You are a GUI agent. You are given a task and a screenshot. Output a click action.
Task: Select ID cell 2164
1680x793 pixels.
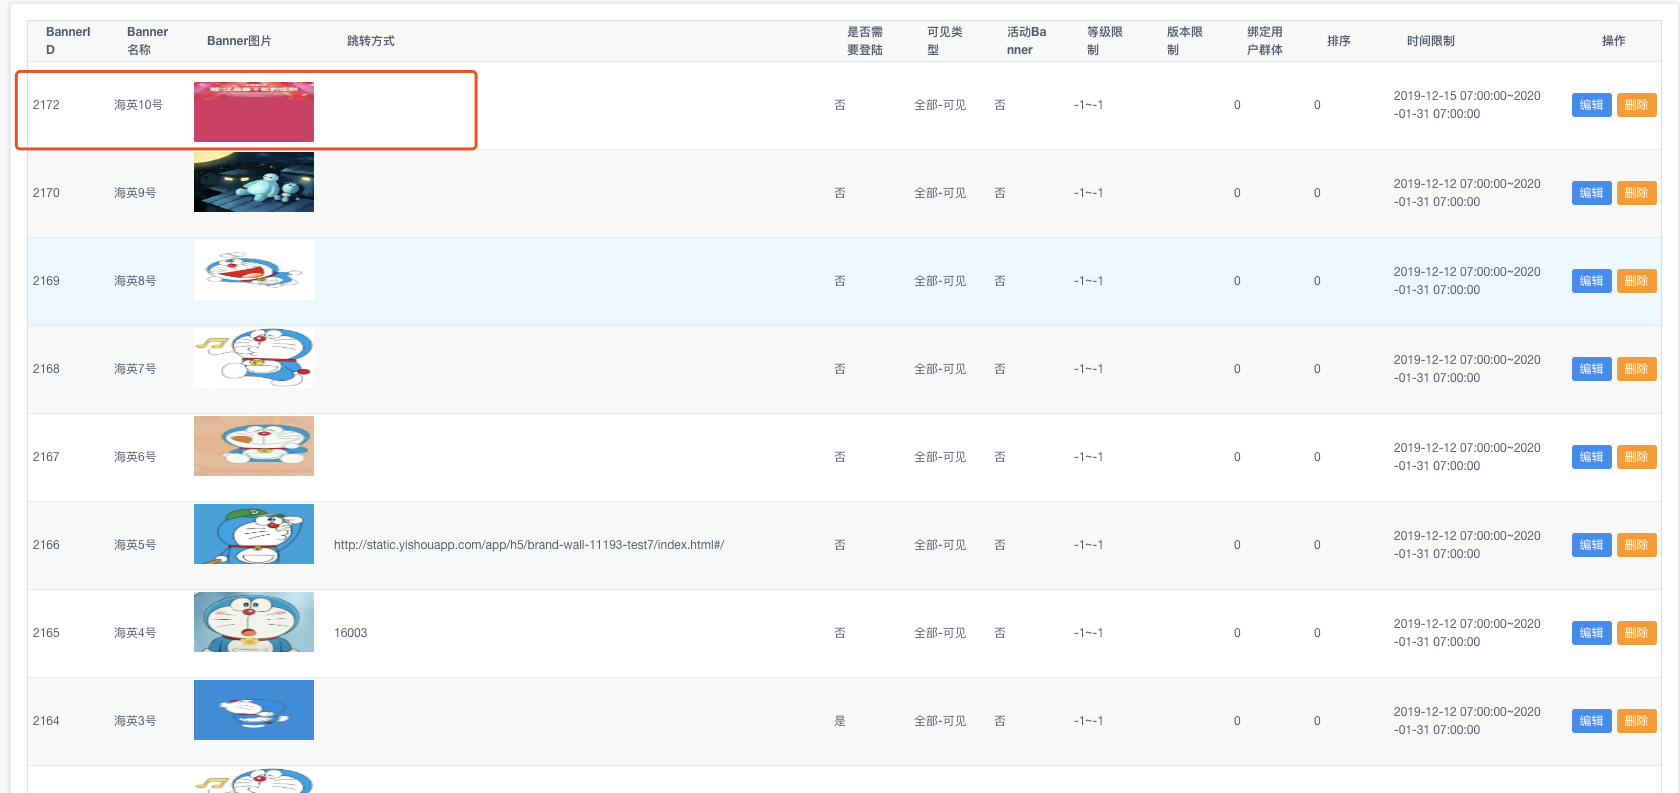[46, 721]
